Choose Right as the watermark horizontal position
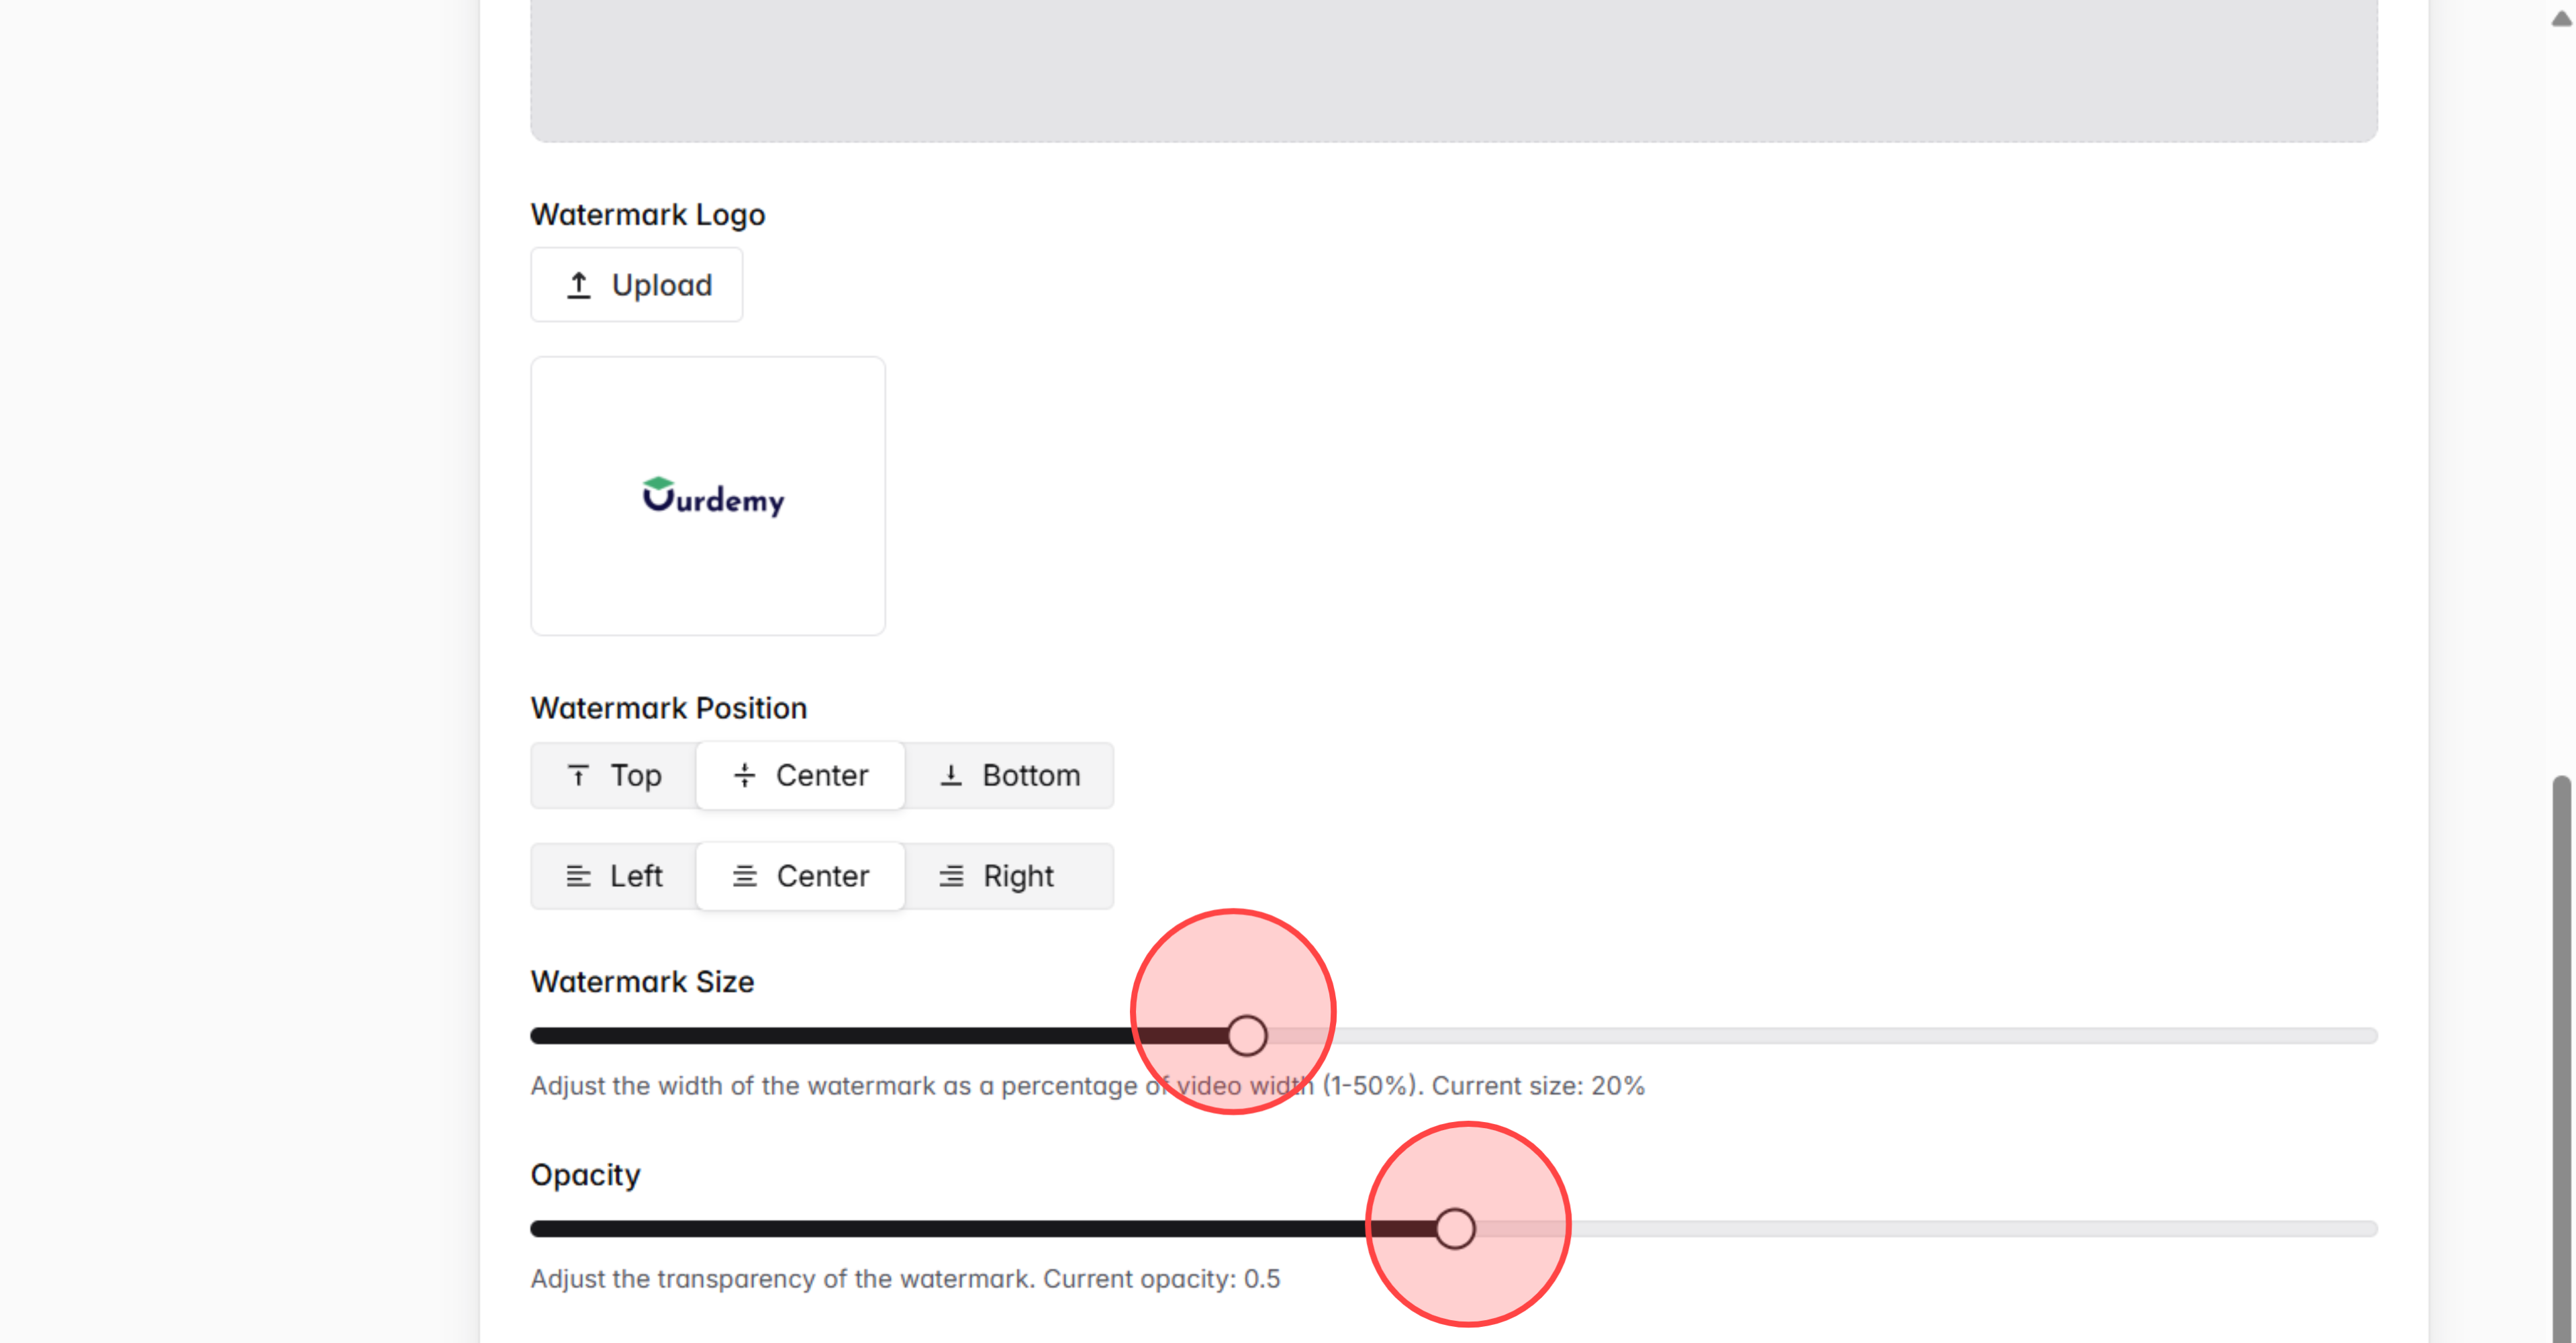 1009,876
